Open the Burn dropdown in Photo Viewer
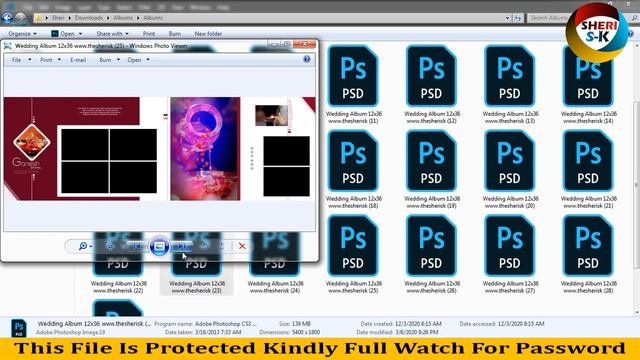This screenshot has height=360, width=640. (x=109, y=60)
